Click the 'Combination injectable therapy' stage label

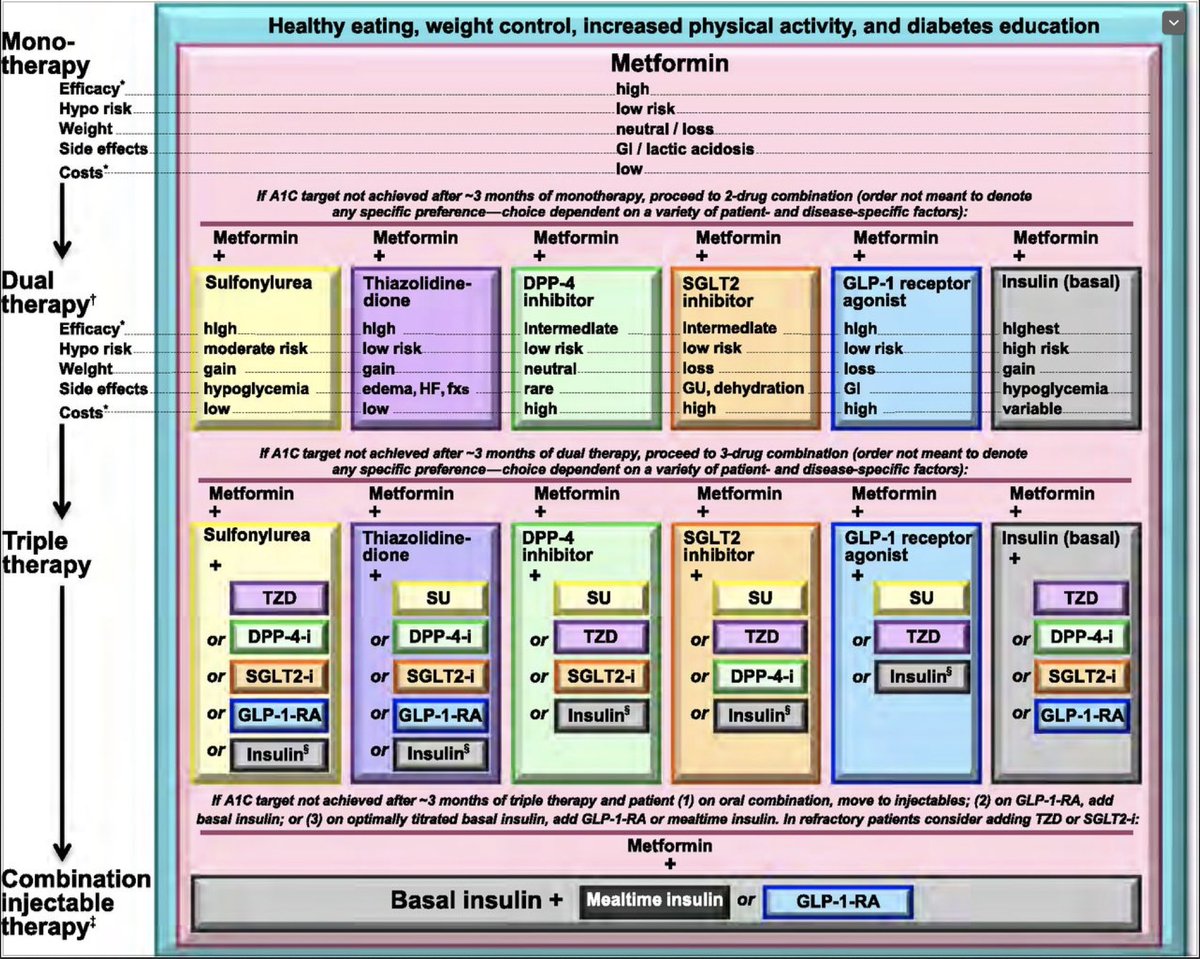[x=76, y=904]
